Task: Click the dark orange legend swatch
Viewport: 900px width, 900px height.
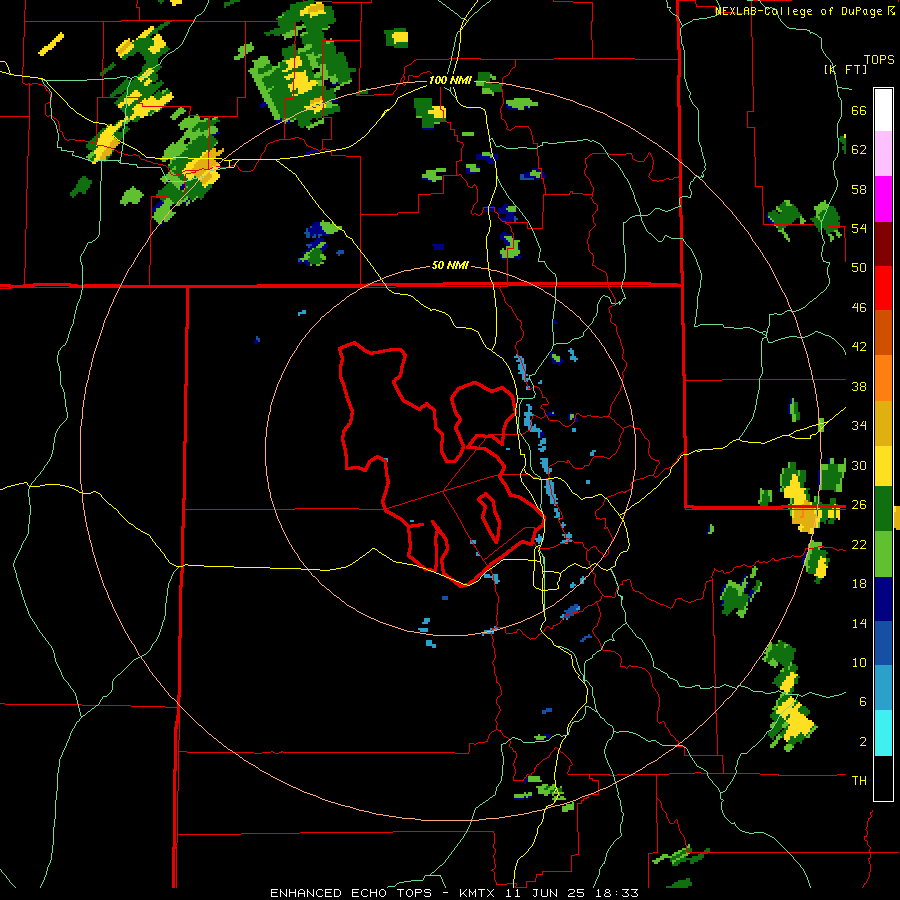Action: coord(883,332)
